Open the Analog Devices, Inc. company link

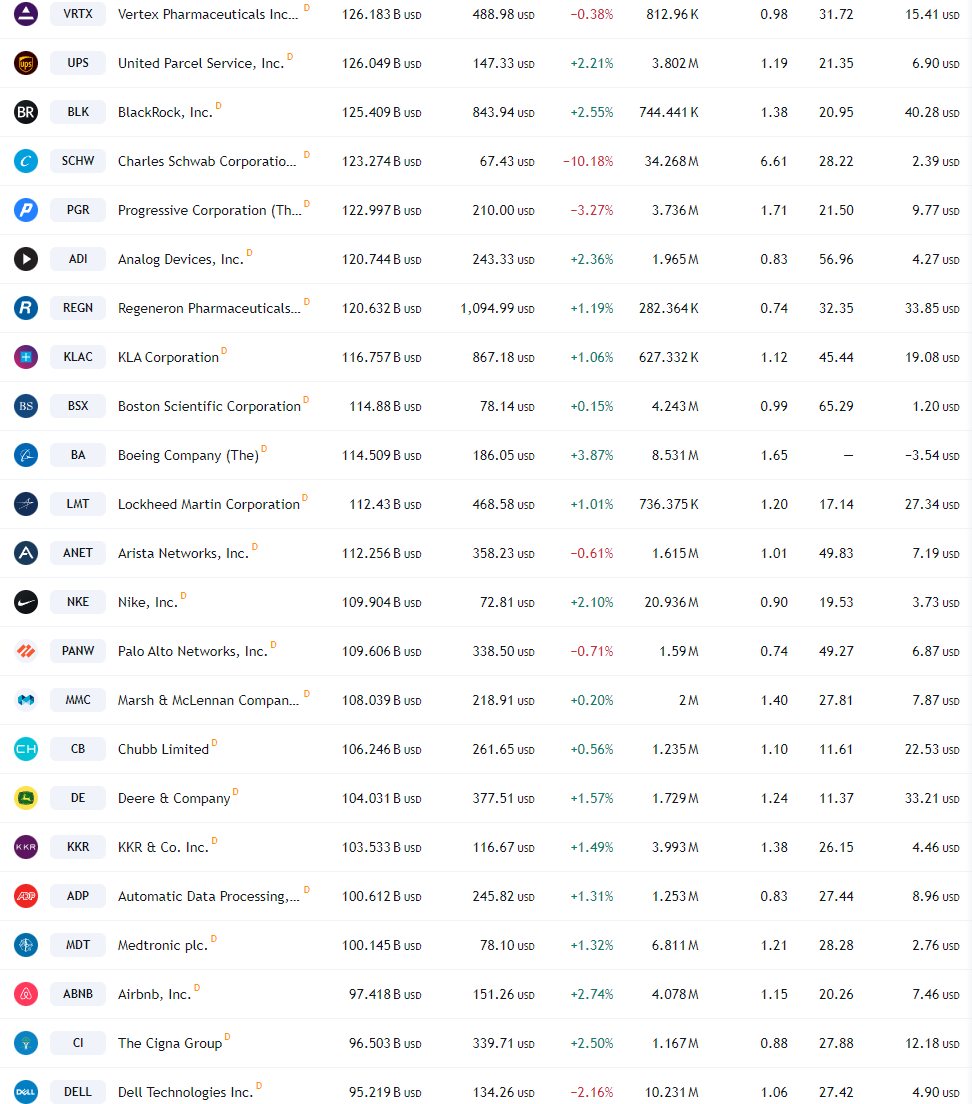click(181, 260)
